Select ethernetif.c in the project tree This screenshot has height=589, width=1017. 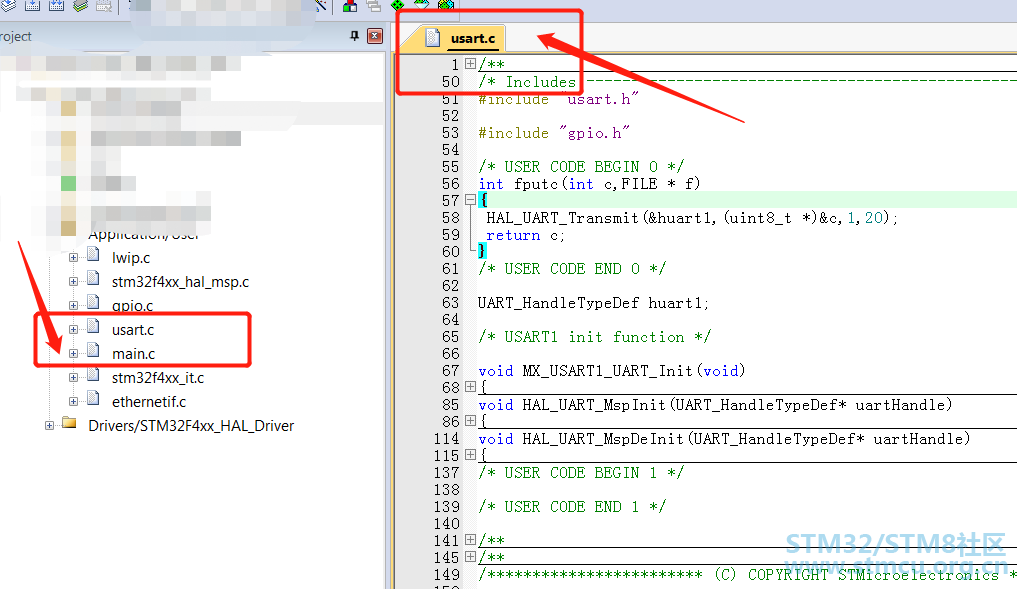(149, 402)
